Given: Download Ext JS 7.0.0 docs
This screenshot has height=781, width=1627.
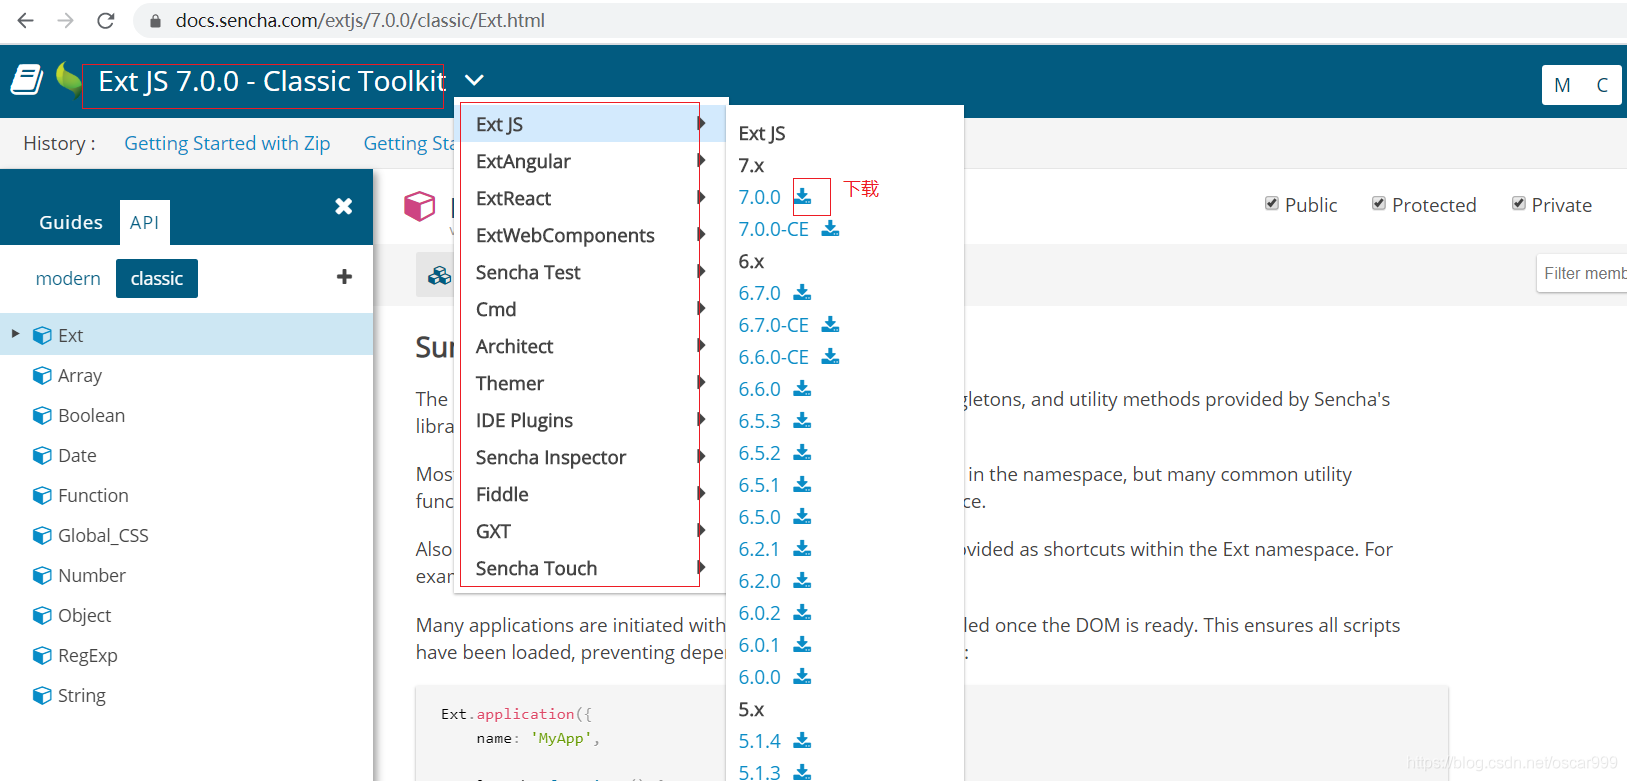Looking at the screenshot, I should click(803, 197).
